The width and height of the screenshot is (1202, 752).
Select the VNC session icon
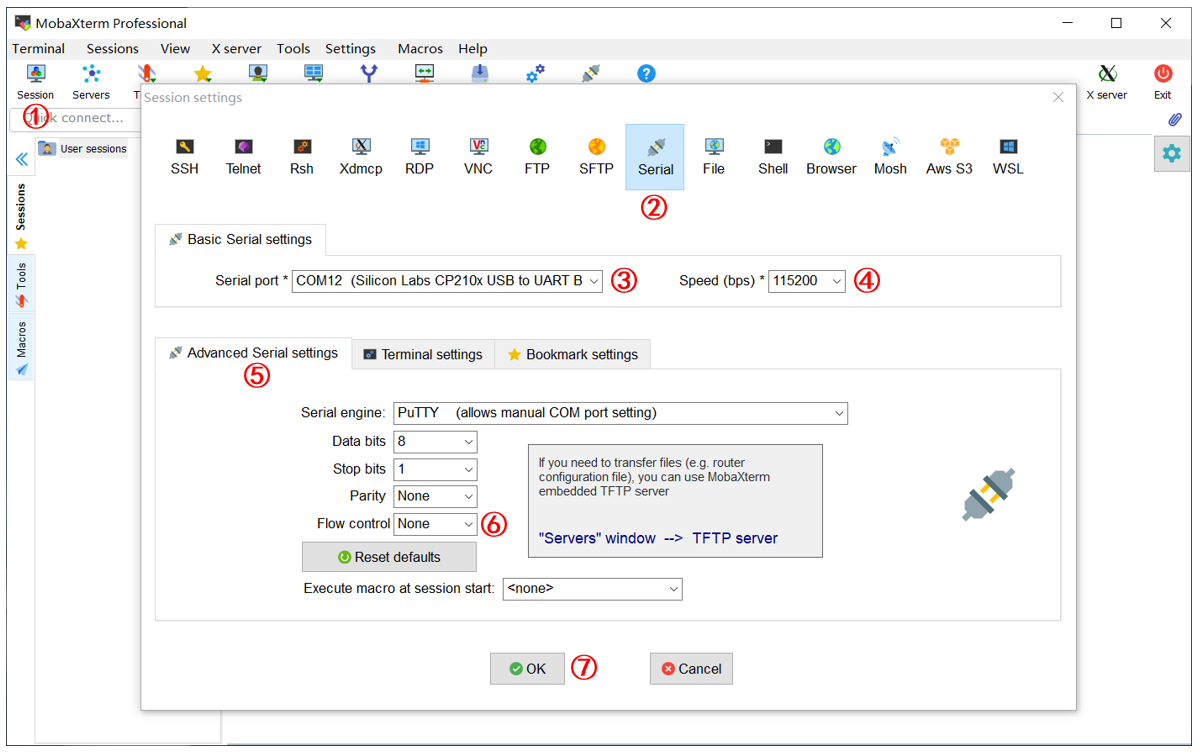pos(478,157)
